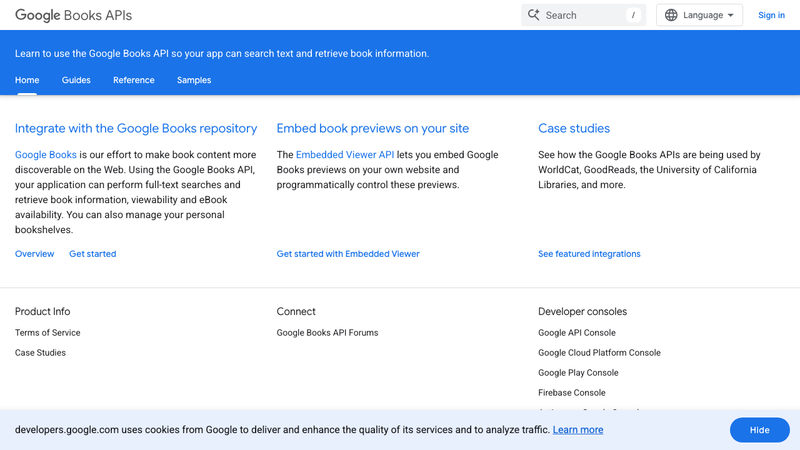Open Case Studies footer link

(x=40, y=353)
